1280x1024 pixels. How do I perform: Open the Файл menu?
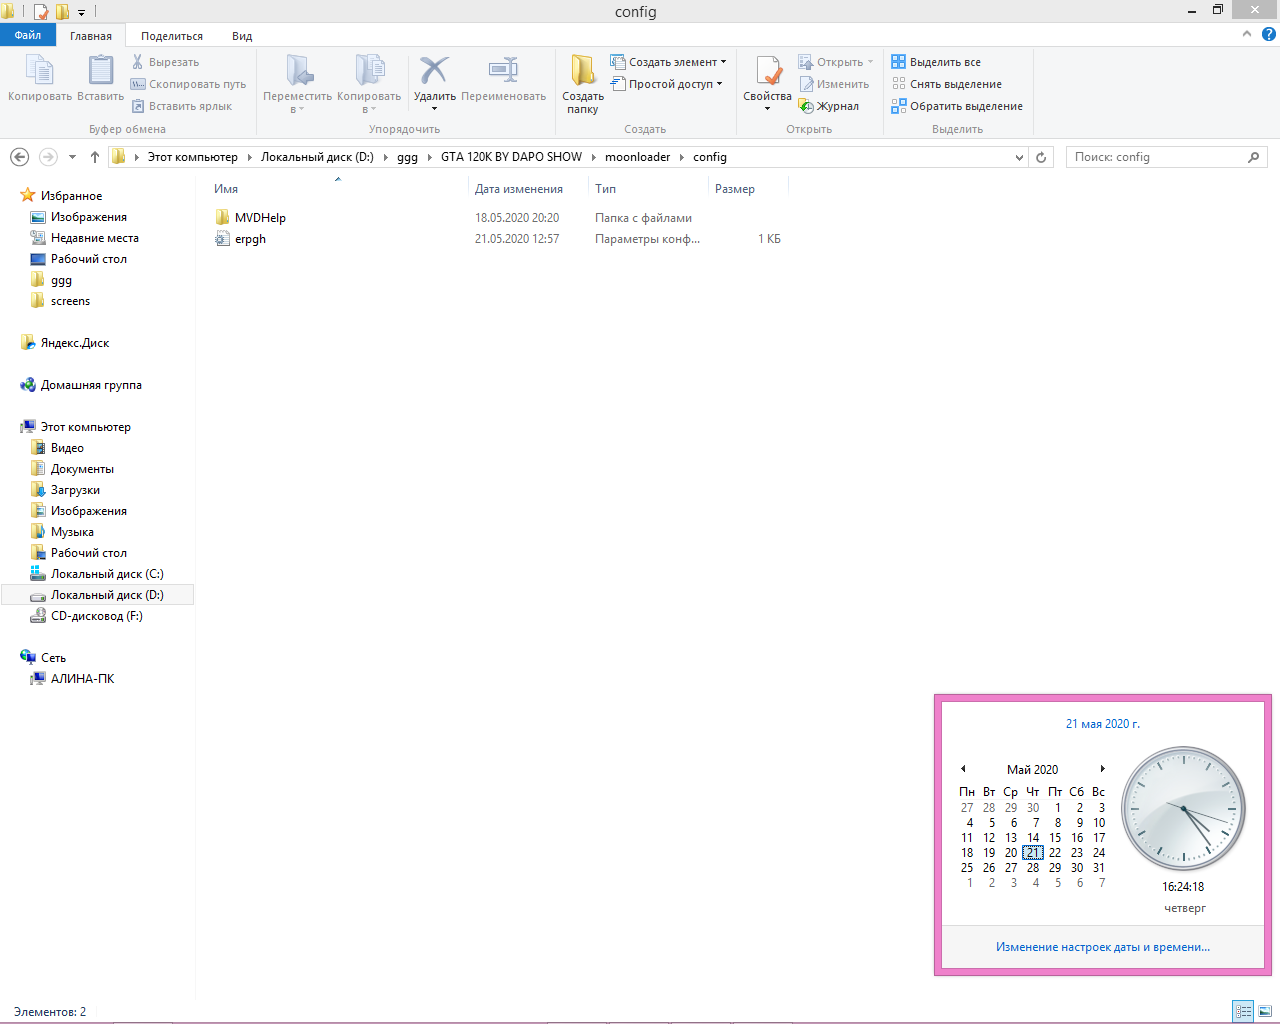point(28,35)
